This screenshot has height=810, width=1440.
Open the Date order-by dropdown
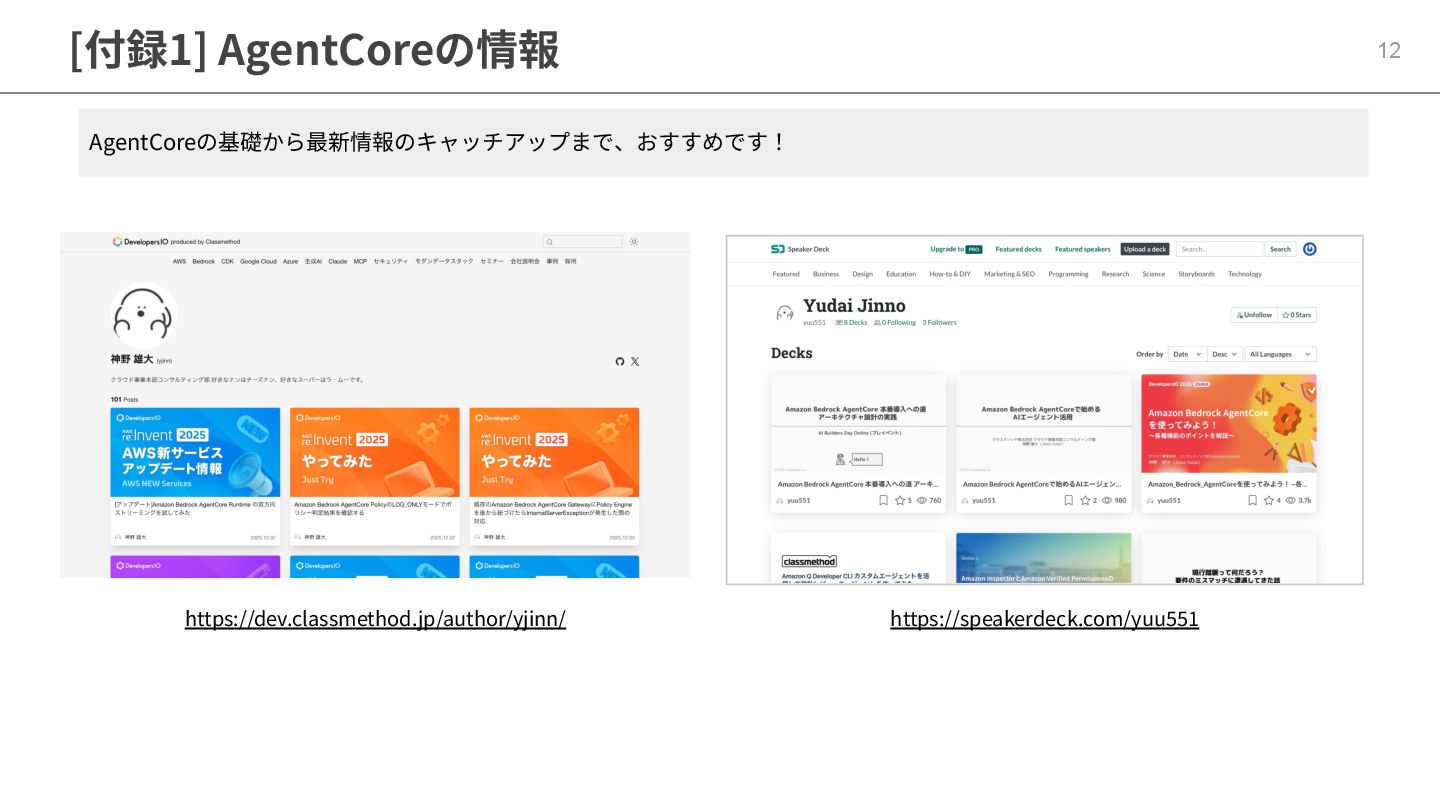point(1186,354)
